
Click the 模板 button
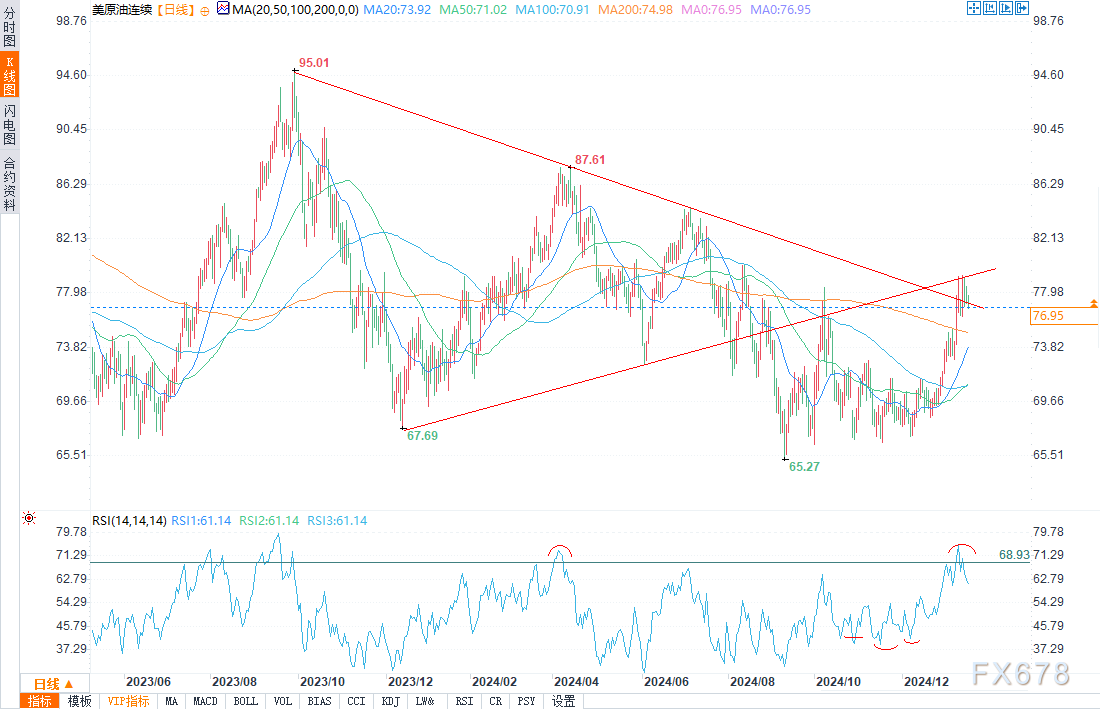[79, 701]
